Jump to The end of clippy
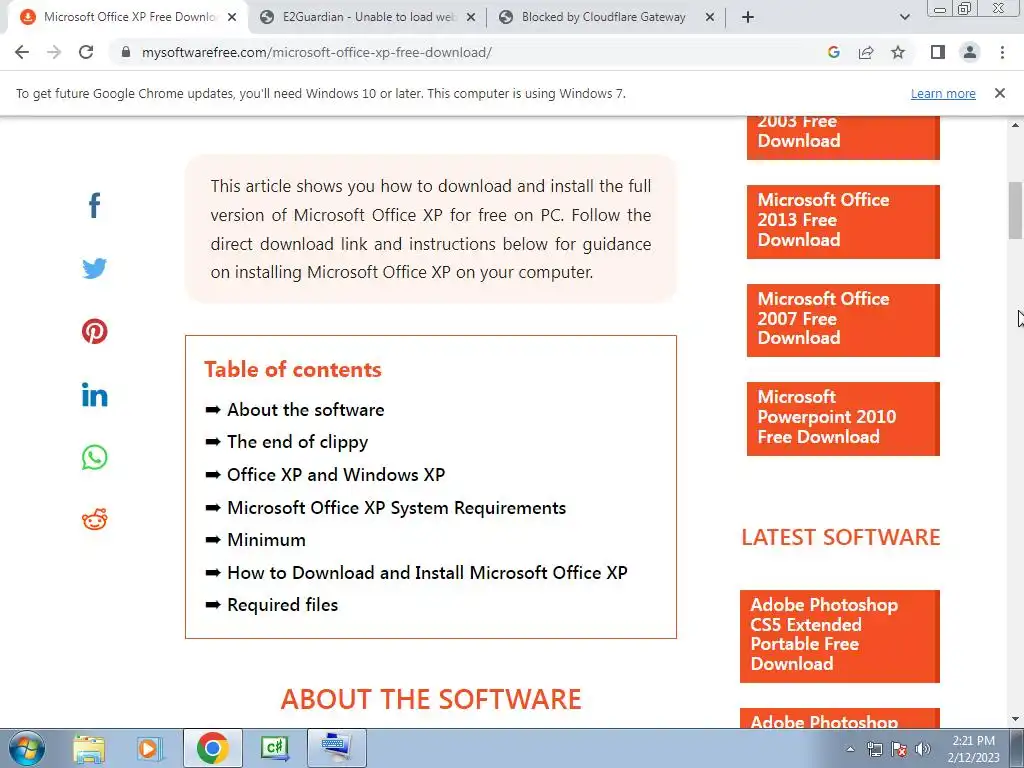Image resolution: width=1024 pixels, height=768 pixels. [297, 442]
